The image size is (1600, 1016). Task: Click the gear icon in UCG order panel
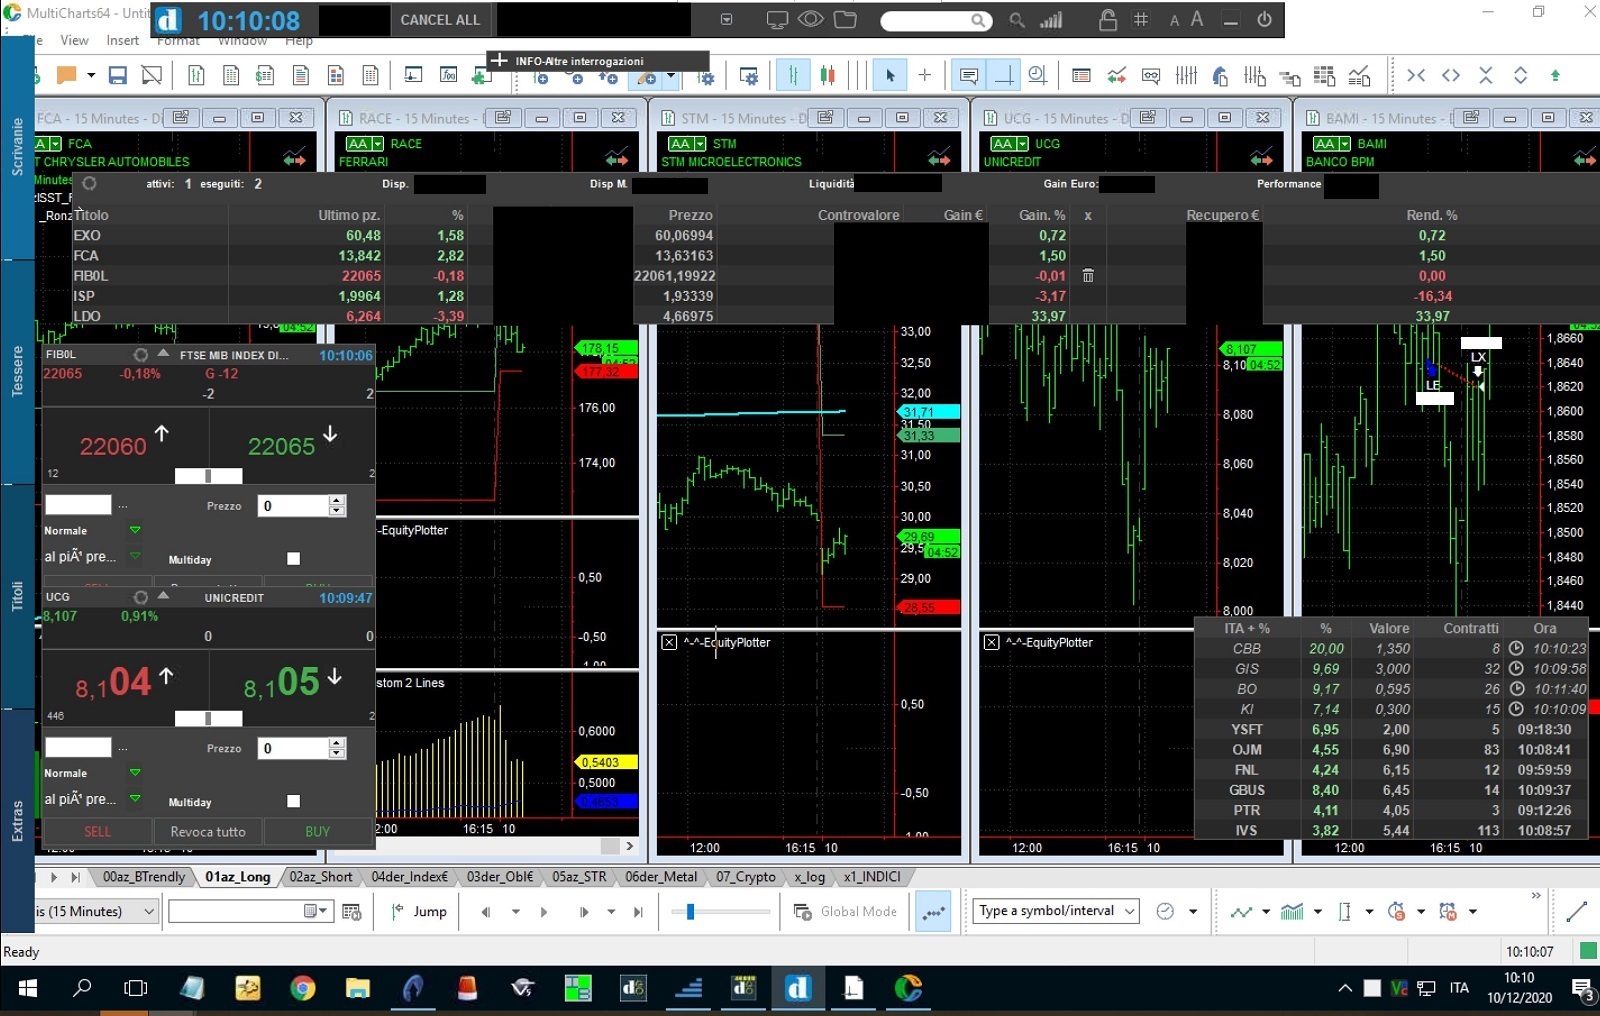point(141,598)
